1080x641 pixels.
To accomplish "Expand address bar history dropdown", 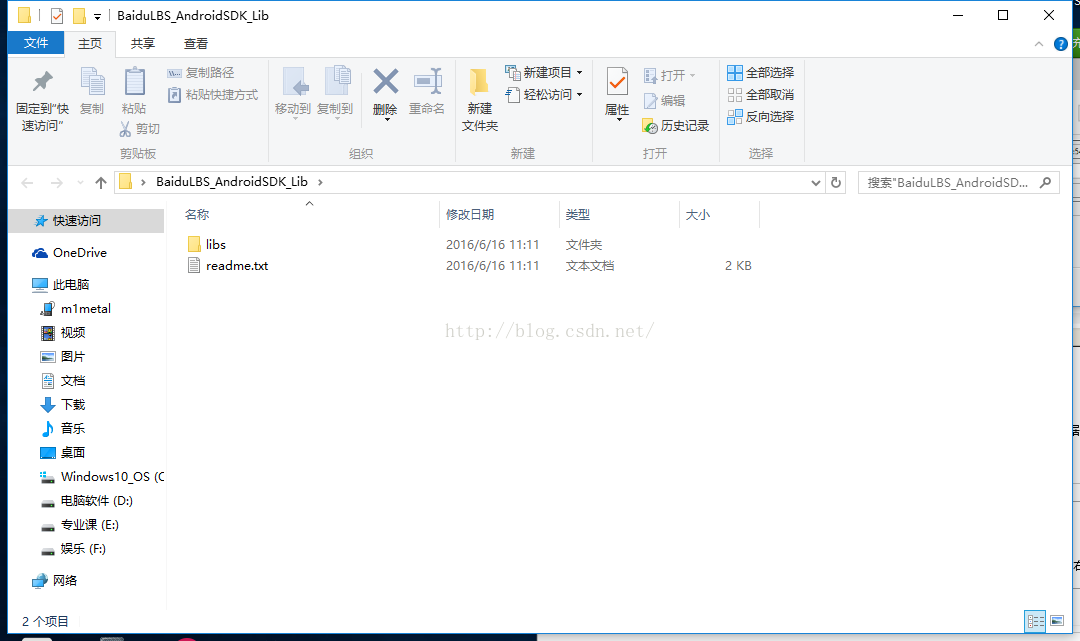I will 816,182.
